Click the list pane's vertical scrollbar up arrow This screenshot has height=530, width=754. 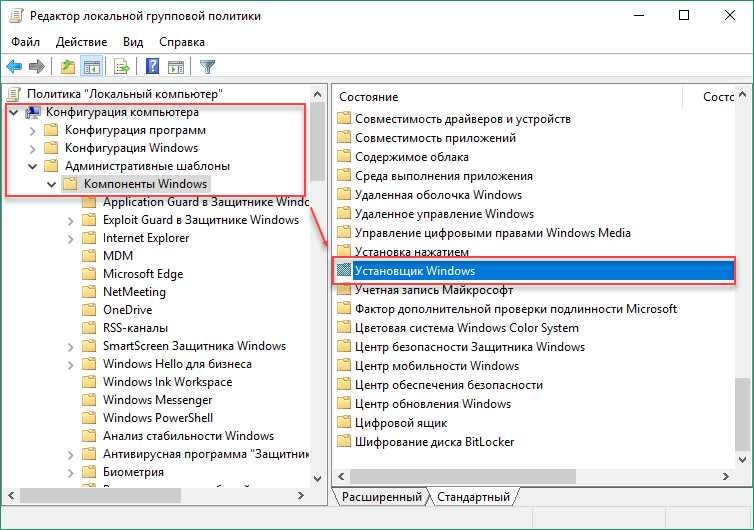742,95
